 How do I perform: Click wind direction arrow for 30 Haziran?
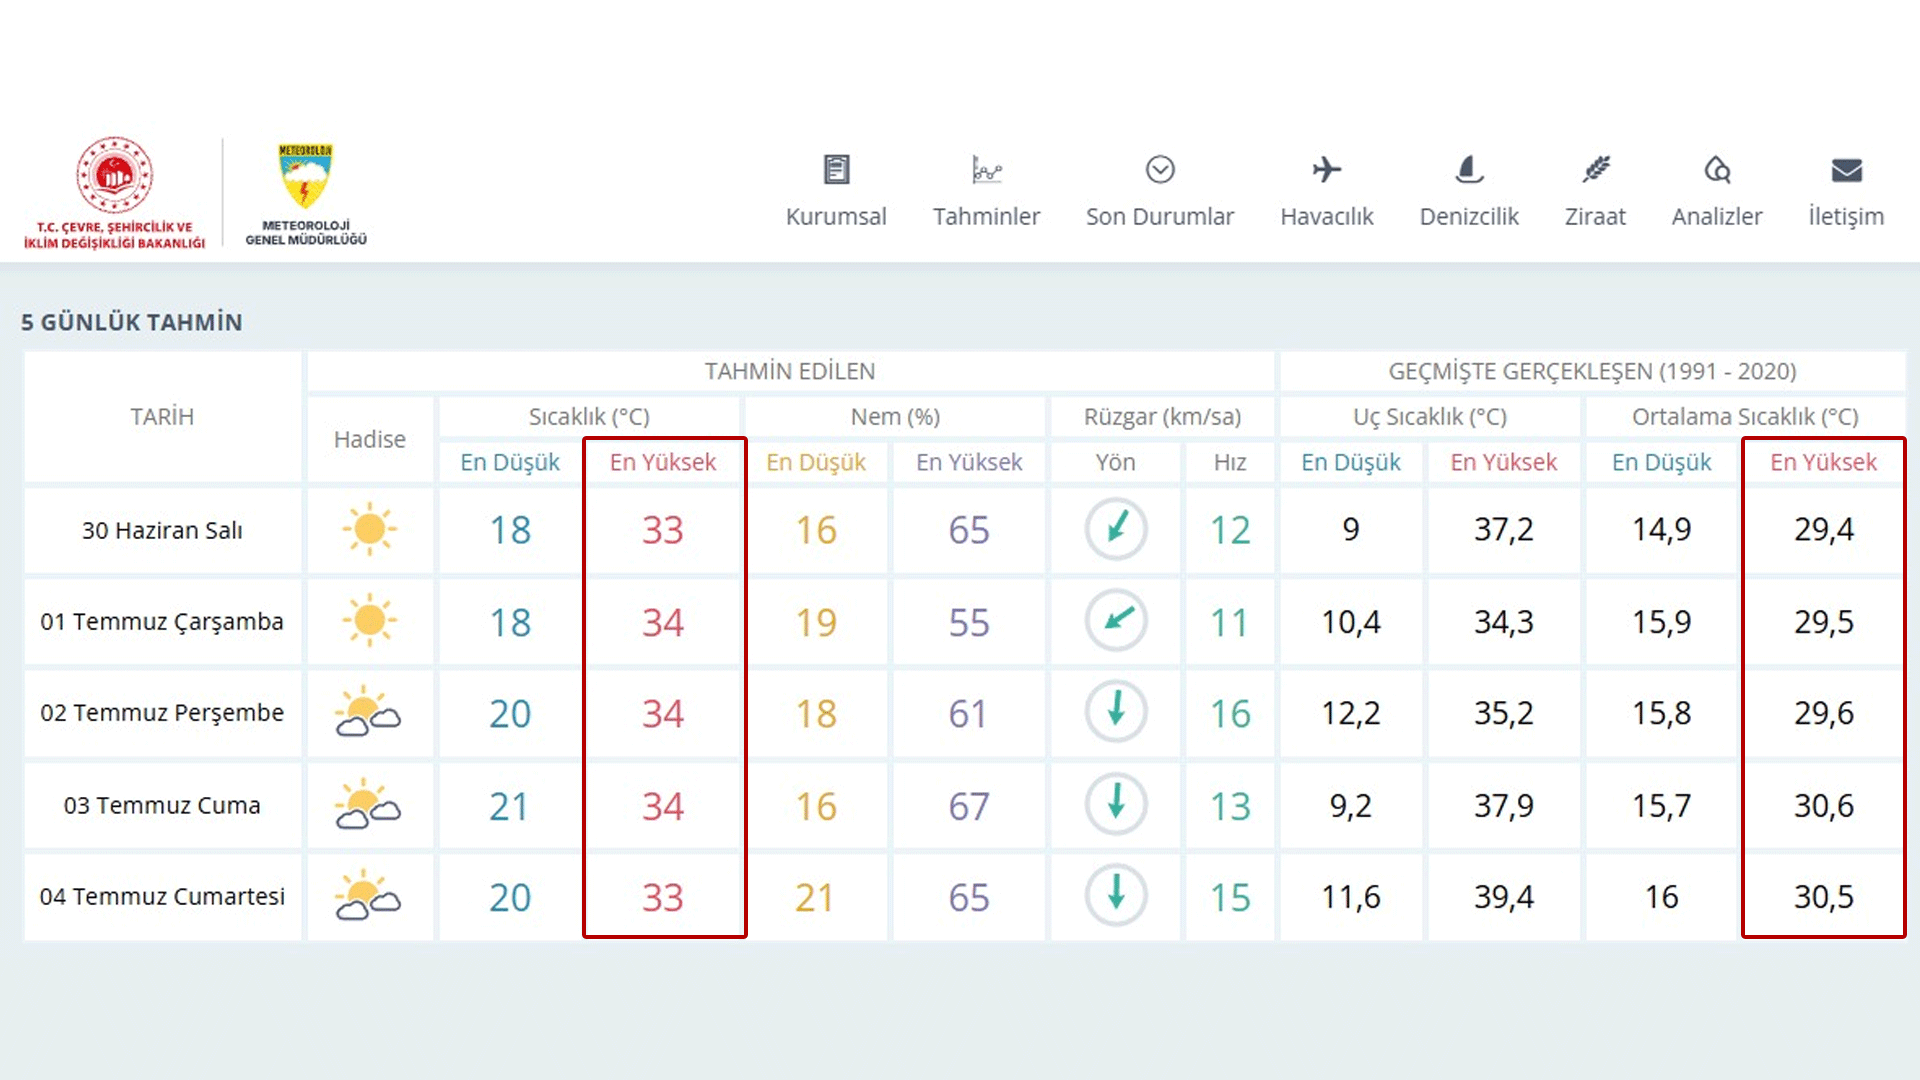coord(1116,528)
